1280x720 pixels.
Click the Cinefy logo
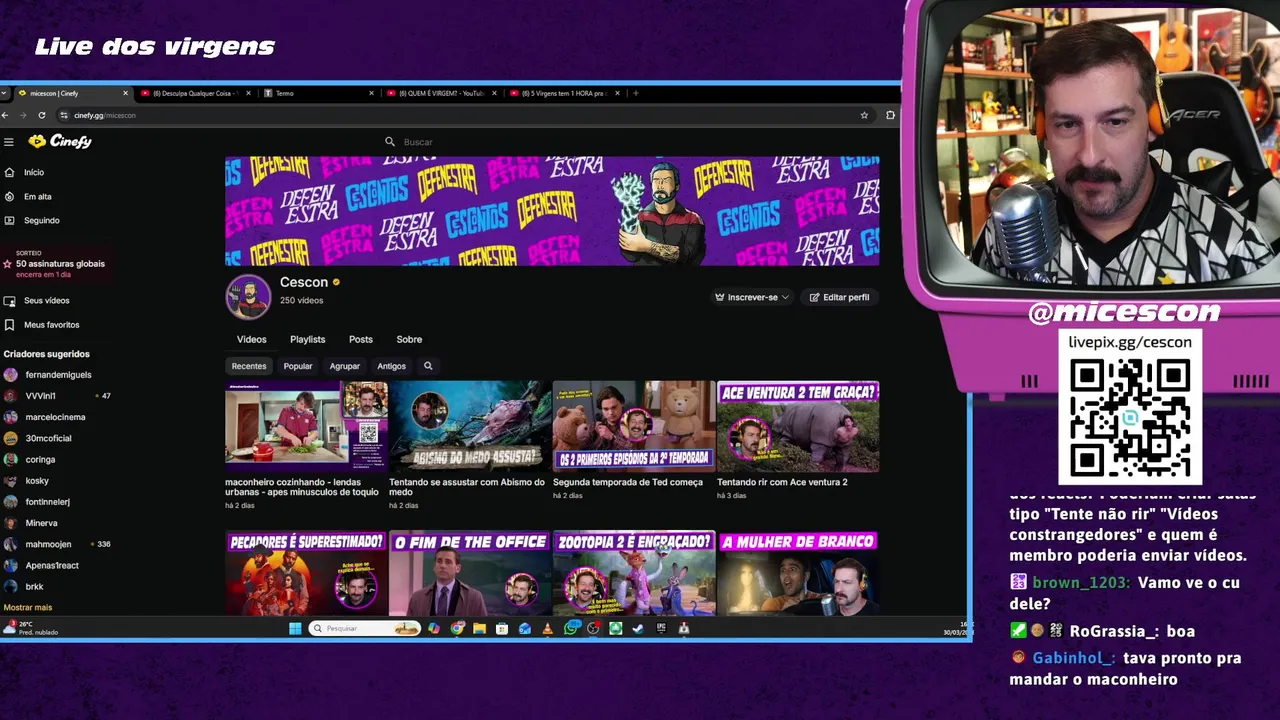tap(60, 141)
